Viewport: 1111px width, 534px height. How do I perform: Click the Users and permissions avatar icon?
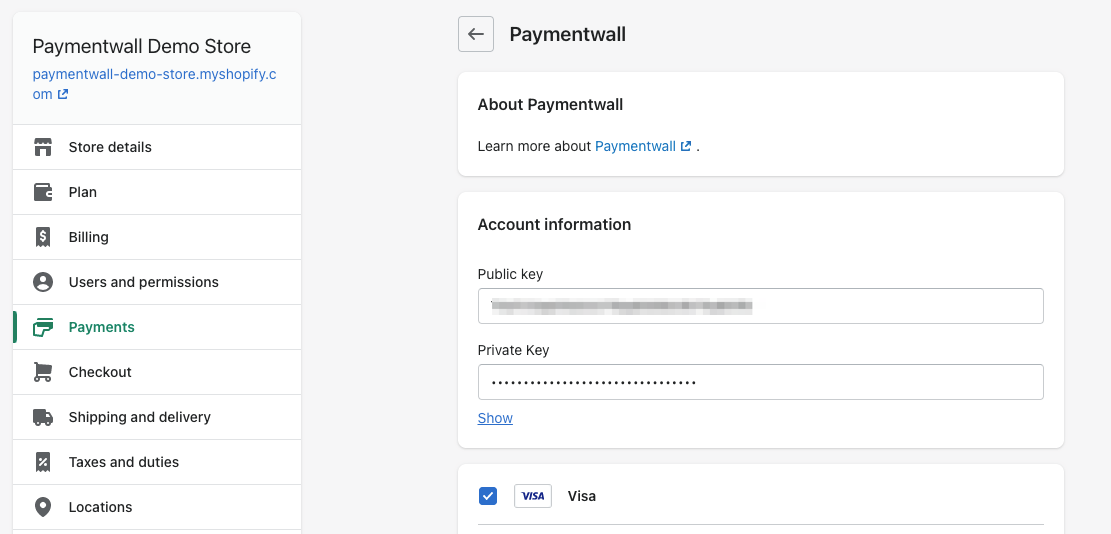(43, 282)
